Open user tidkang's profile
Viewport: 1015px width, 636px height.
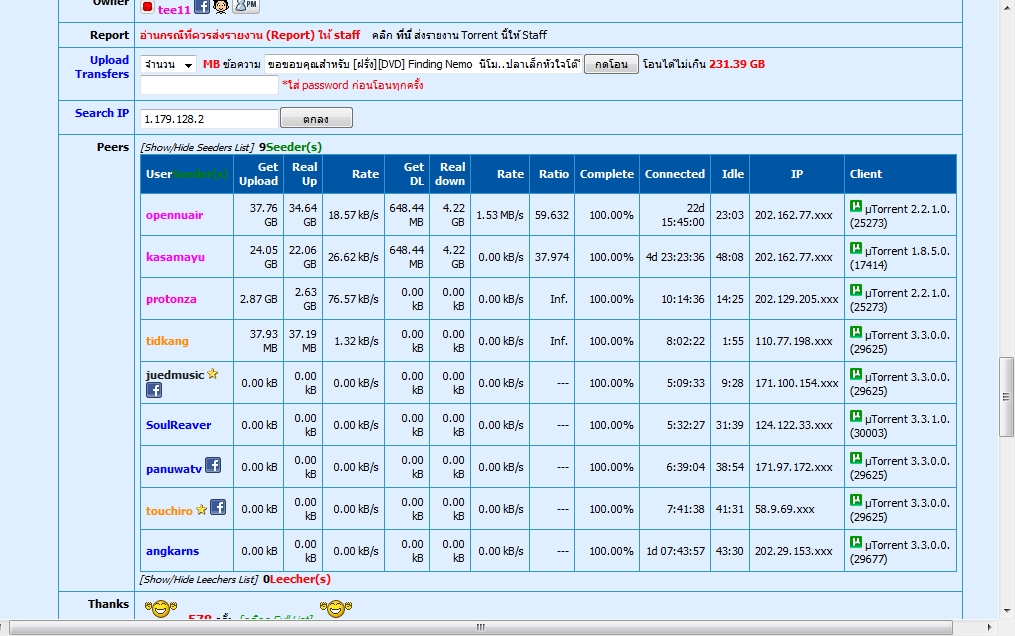click(x=167, y=341)
